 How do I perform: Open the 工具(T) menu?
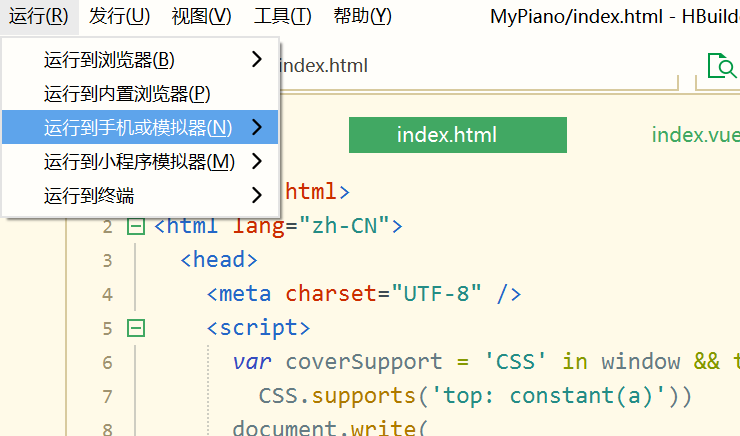click(282, 16)
